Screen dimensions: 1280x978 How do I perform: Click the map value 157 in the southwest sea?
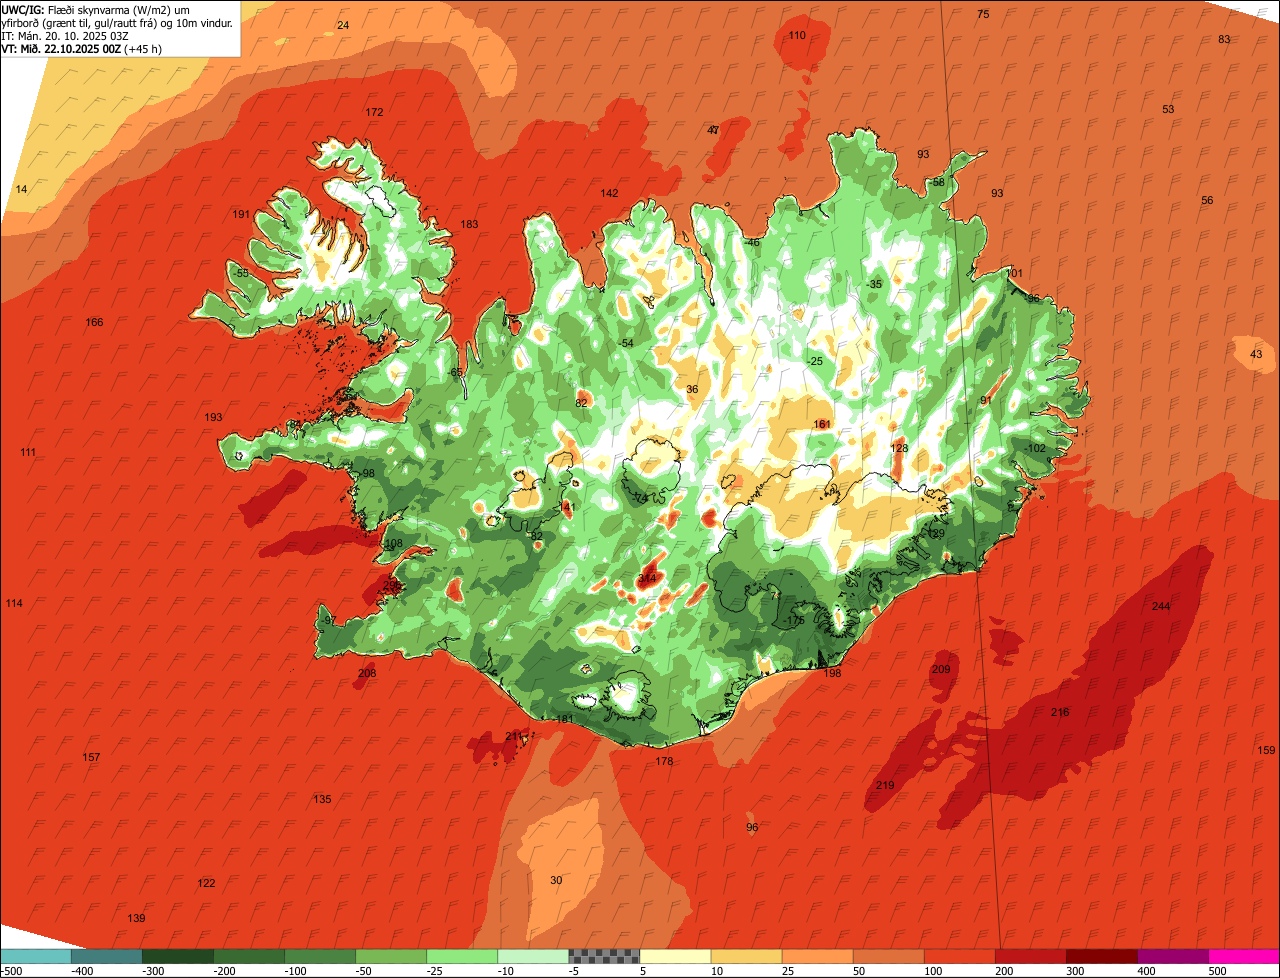91,757
